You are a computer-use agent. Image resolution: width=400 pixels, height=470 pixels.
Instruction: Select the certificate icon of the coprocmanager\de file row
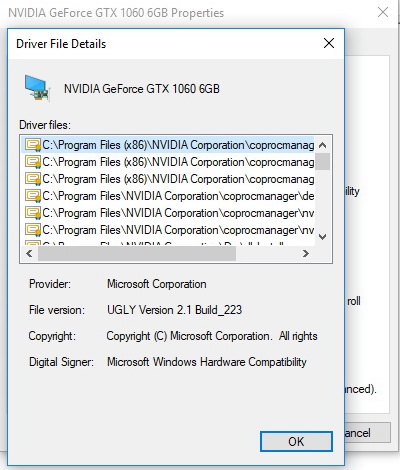point(33,196)
